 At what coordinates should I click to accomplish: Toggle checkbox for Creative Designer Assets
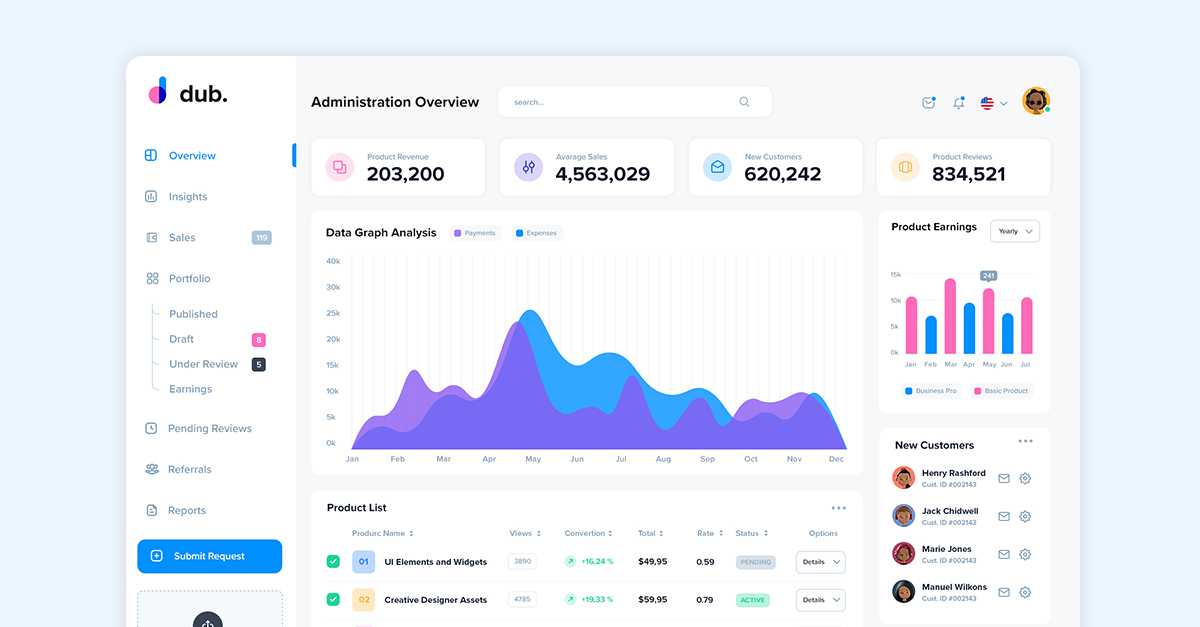point(333,600)
